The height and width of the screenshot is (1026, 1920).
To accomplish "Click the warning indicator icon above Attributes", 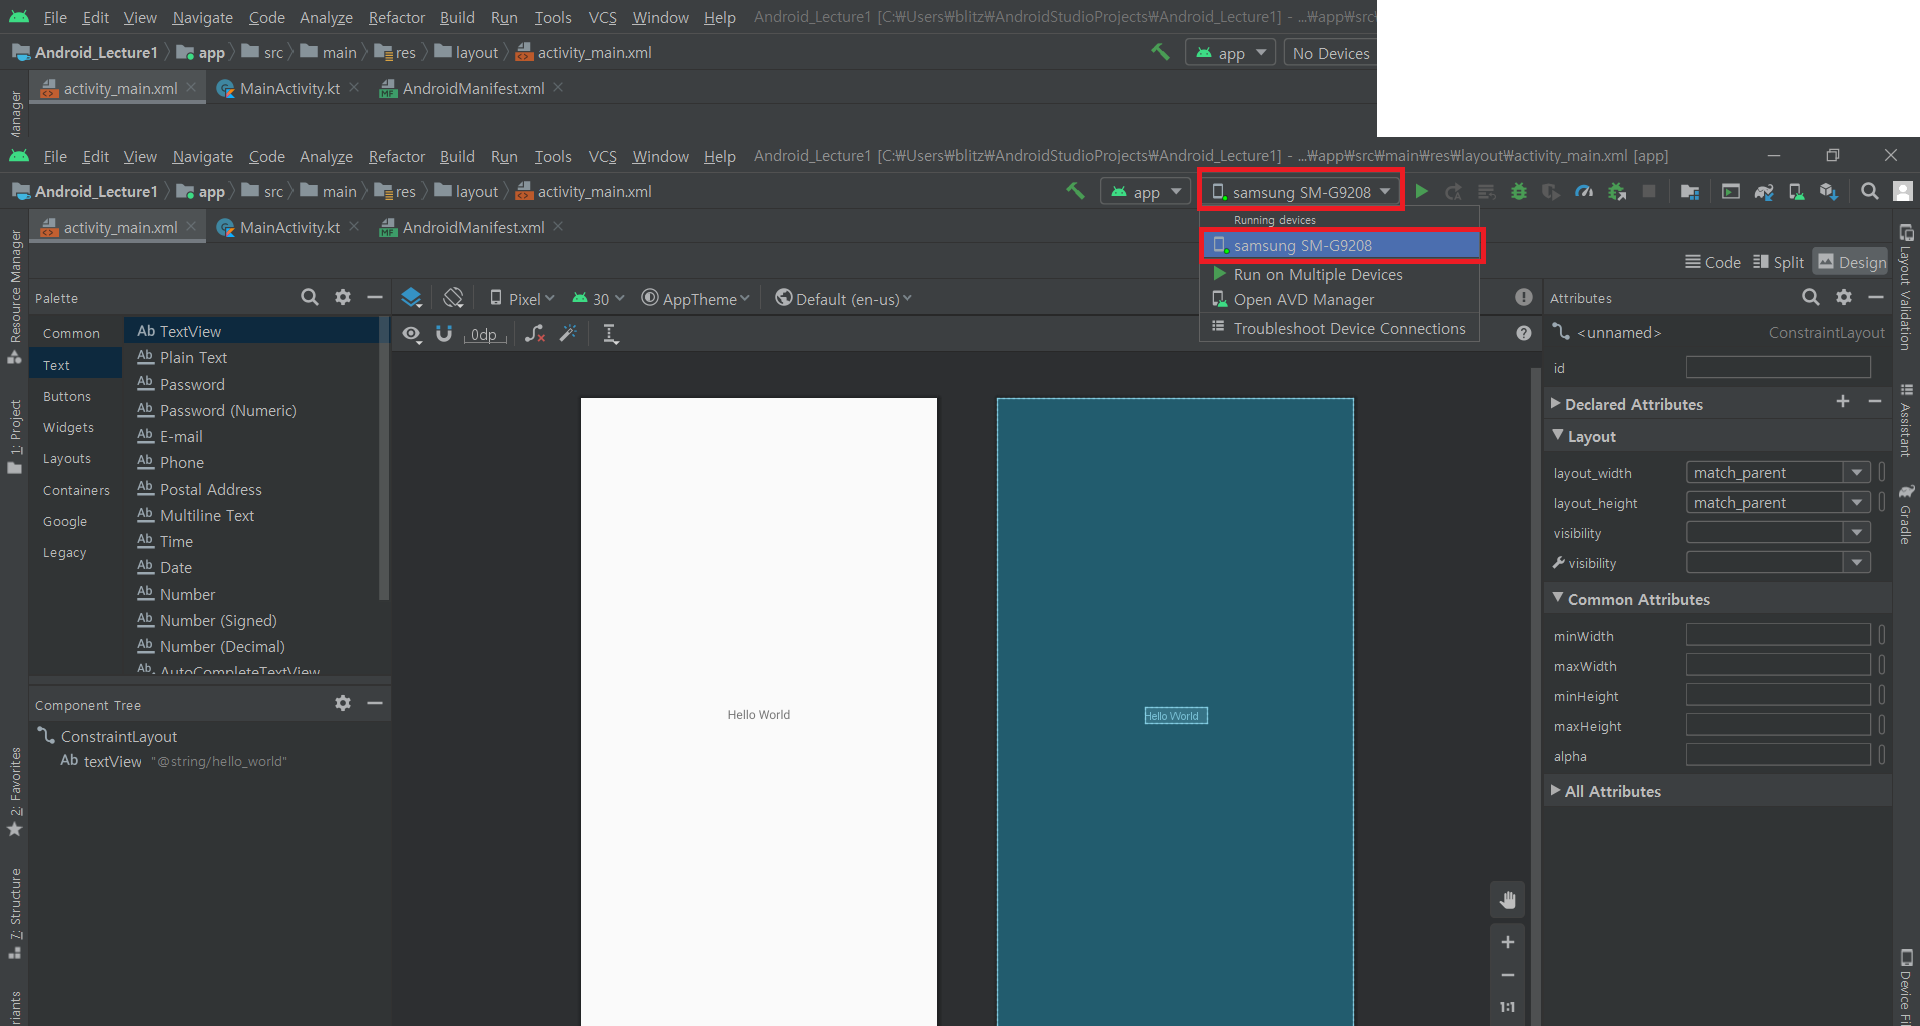I will [1523, 297].
